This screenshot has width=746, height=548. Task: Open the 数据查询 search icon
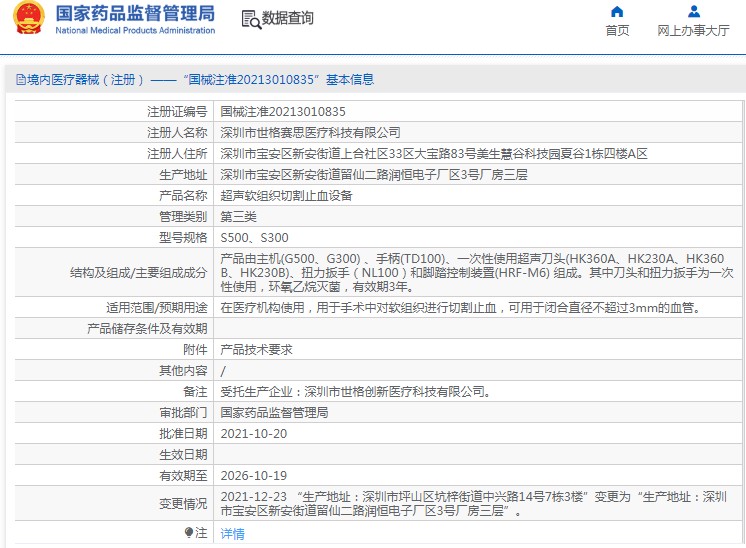point(251,19)
